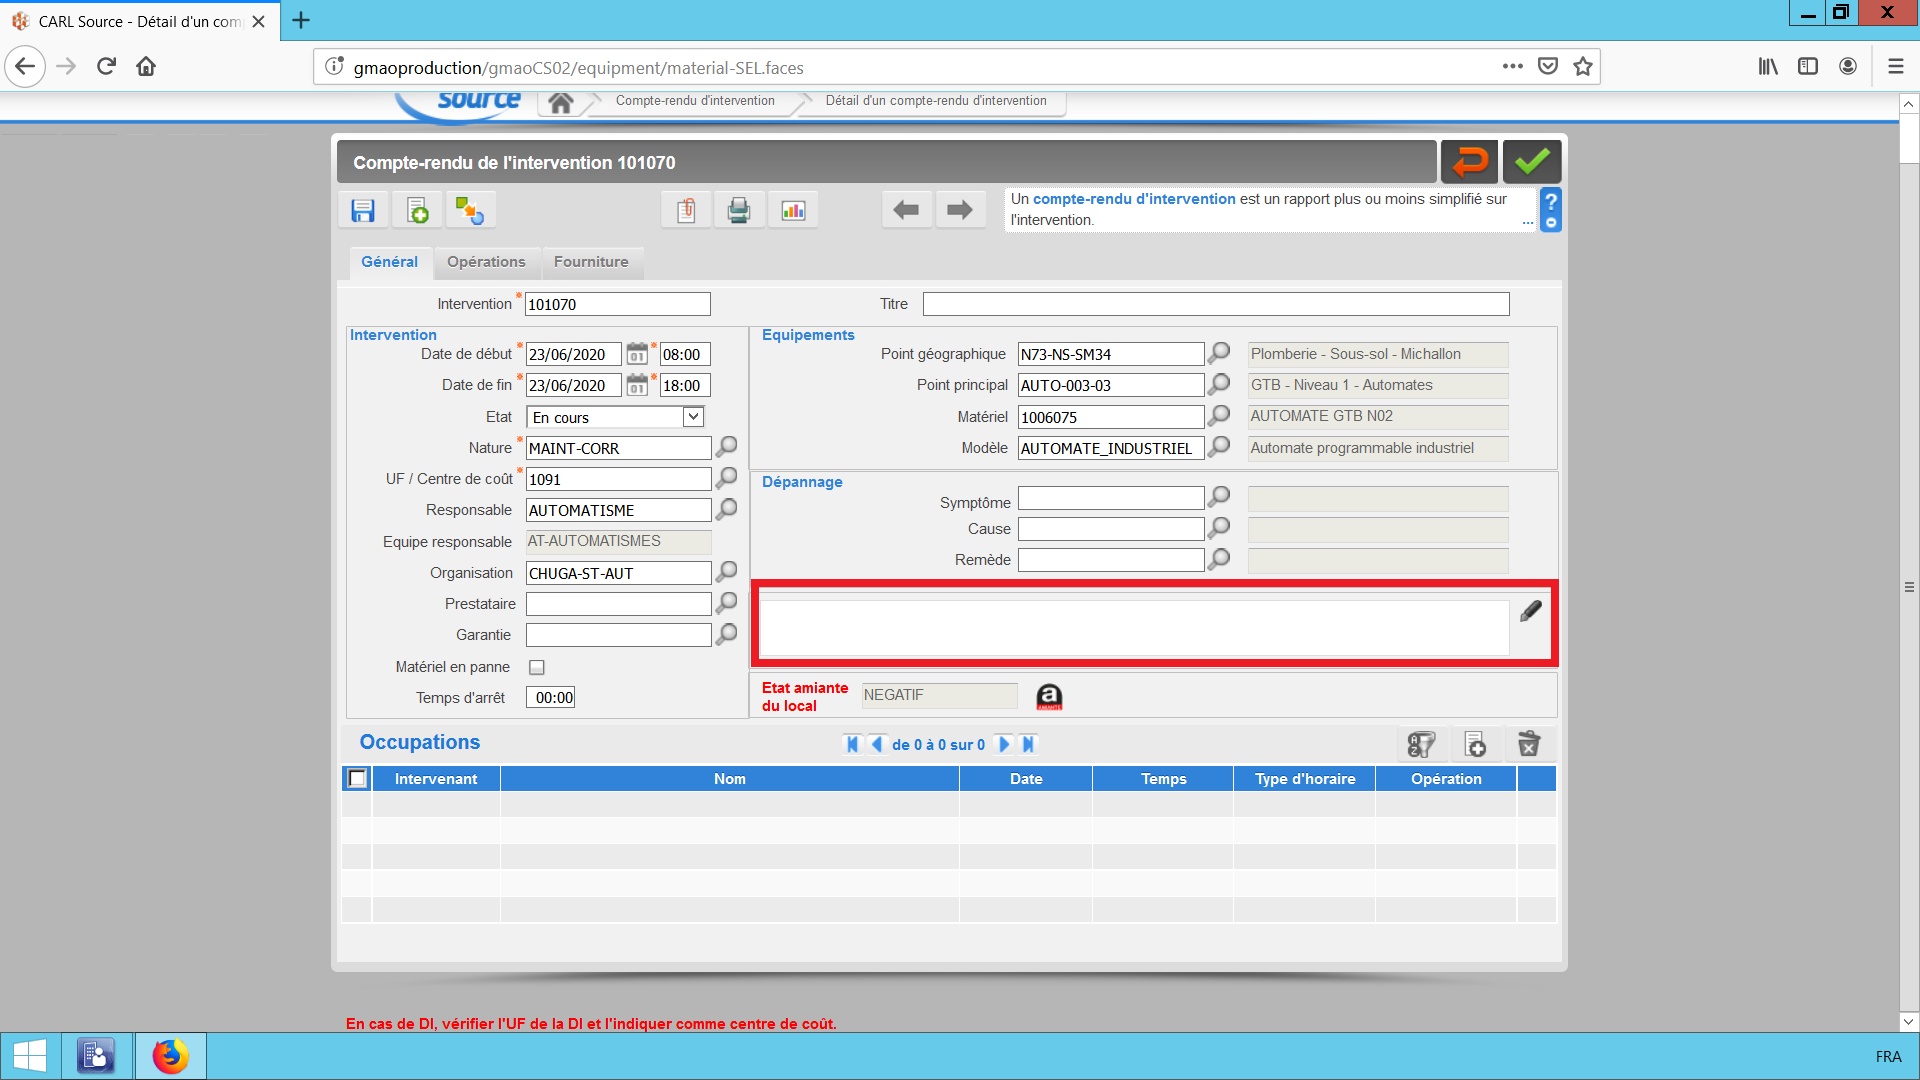Click the pencil edit icon beside comment box
The image size is (1920, 1080).
[x=1531, y=611]
